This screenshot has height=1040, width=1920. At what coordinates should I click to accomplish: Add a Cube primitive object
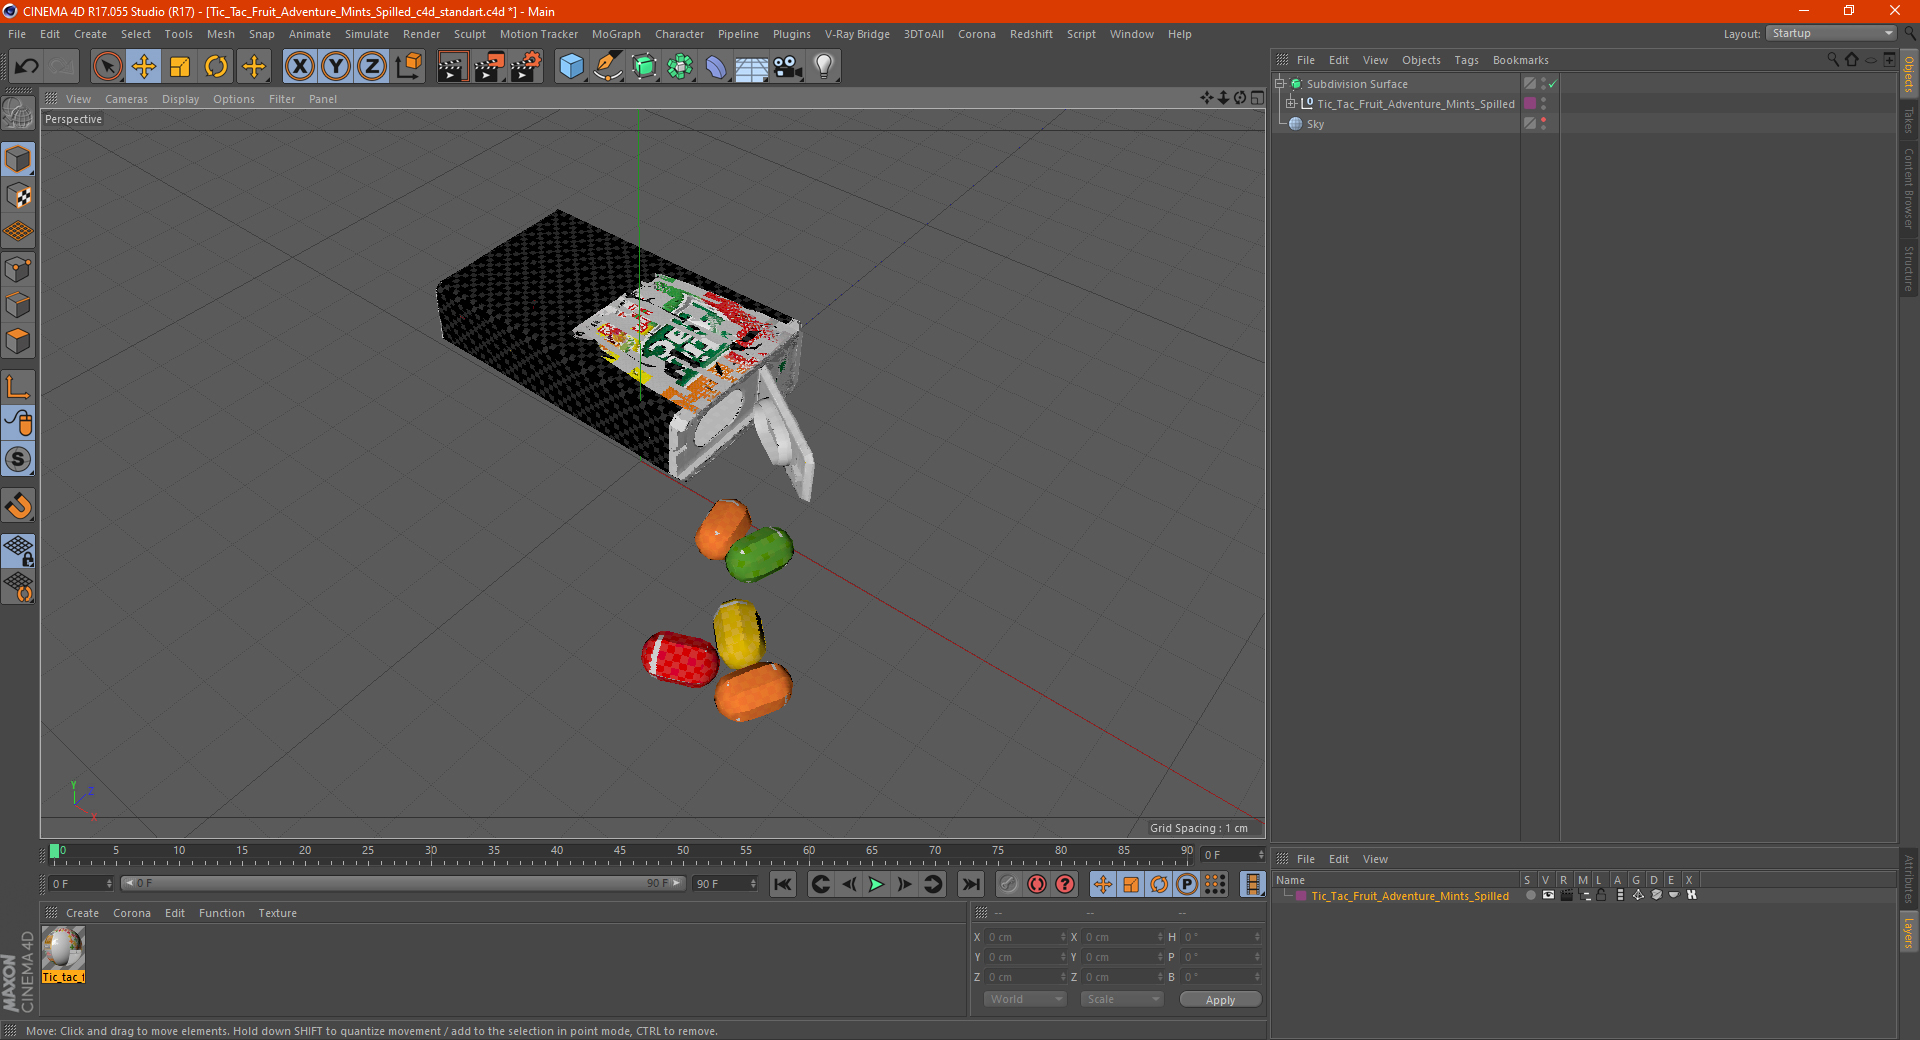click(571, 67)
